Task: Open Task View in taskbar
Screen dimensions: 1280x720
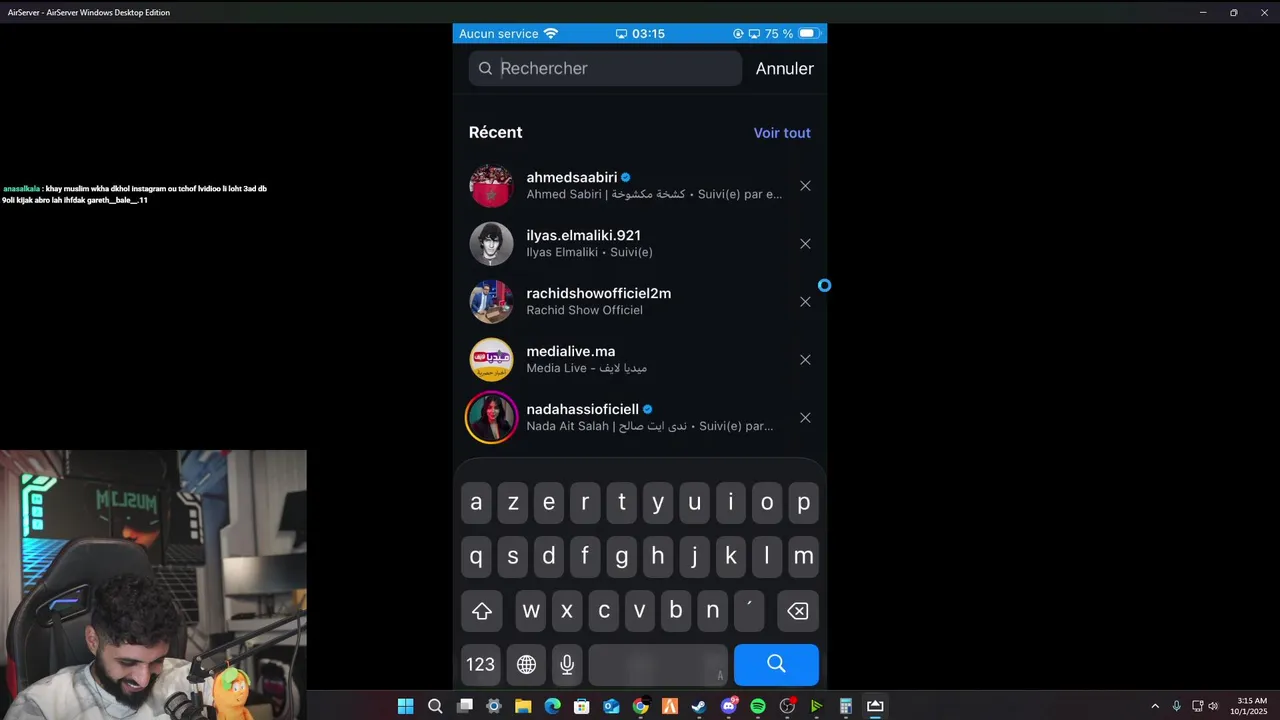Action: coord(464,706)
